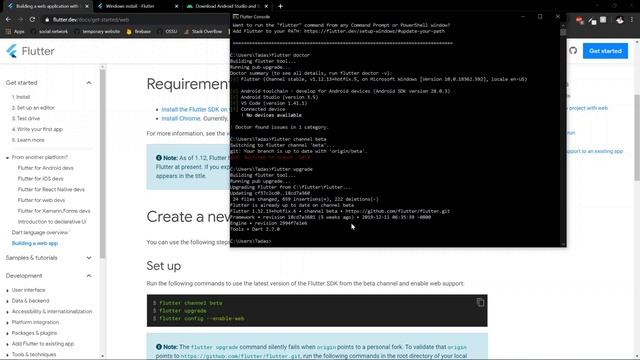
Task: Click the Set up heading
Action: (x=163, y=266)
